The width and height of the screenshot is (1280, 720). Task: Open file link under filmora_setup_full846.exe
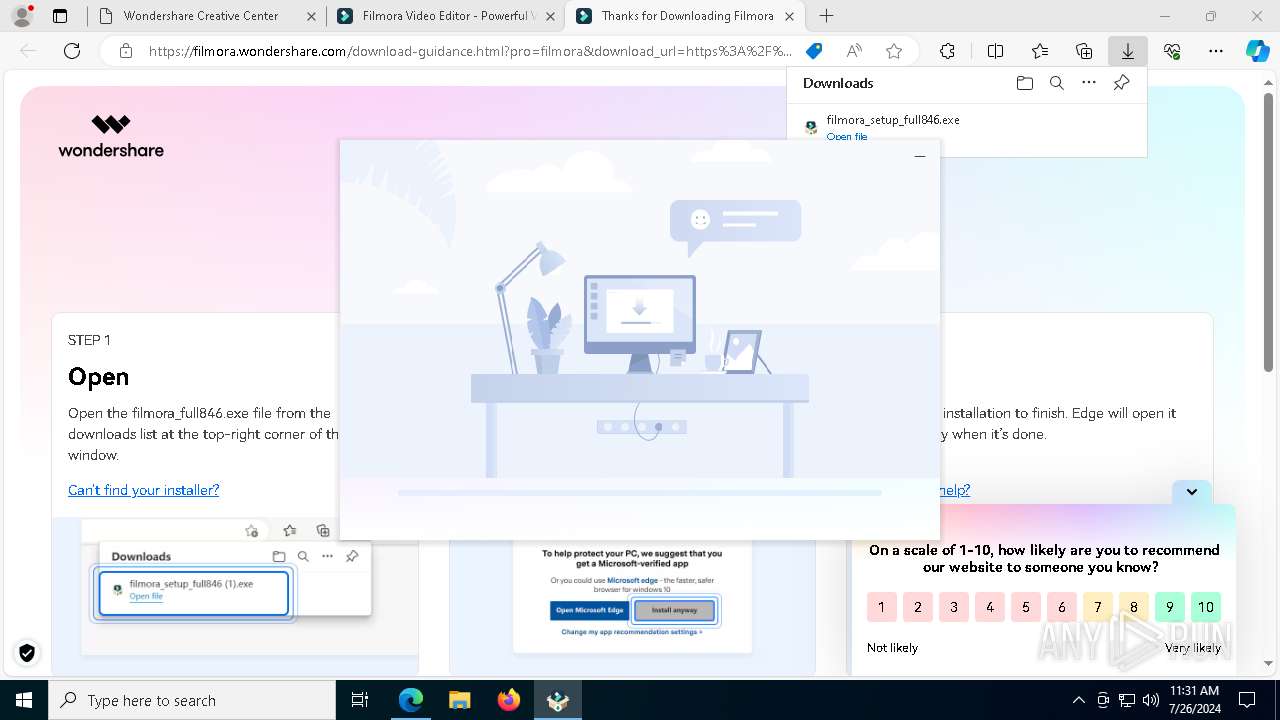847,136
